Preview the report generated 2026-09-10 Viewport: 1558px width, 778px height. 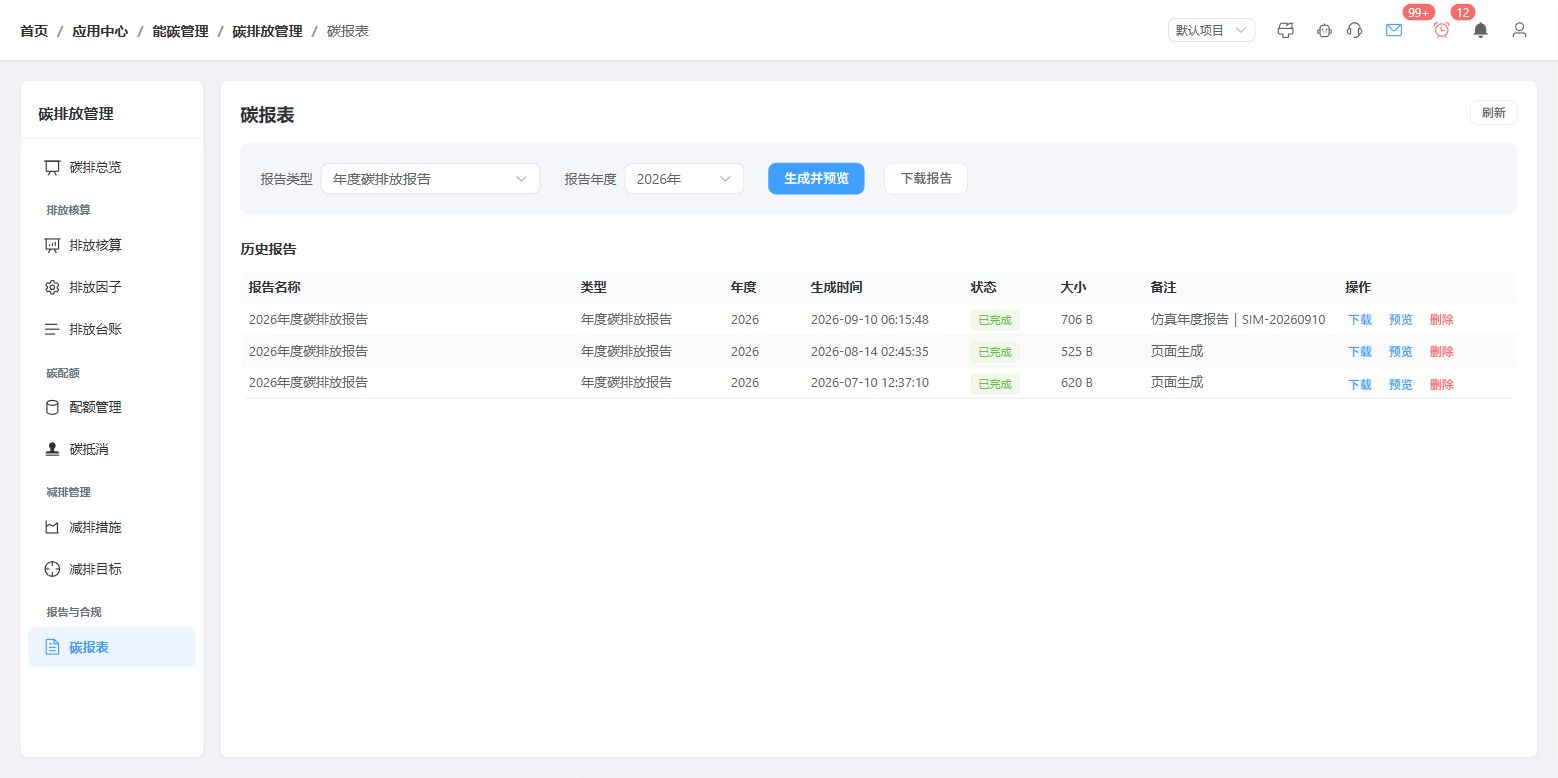(x=1401, y=320)
